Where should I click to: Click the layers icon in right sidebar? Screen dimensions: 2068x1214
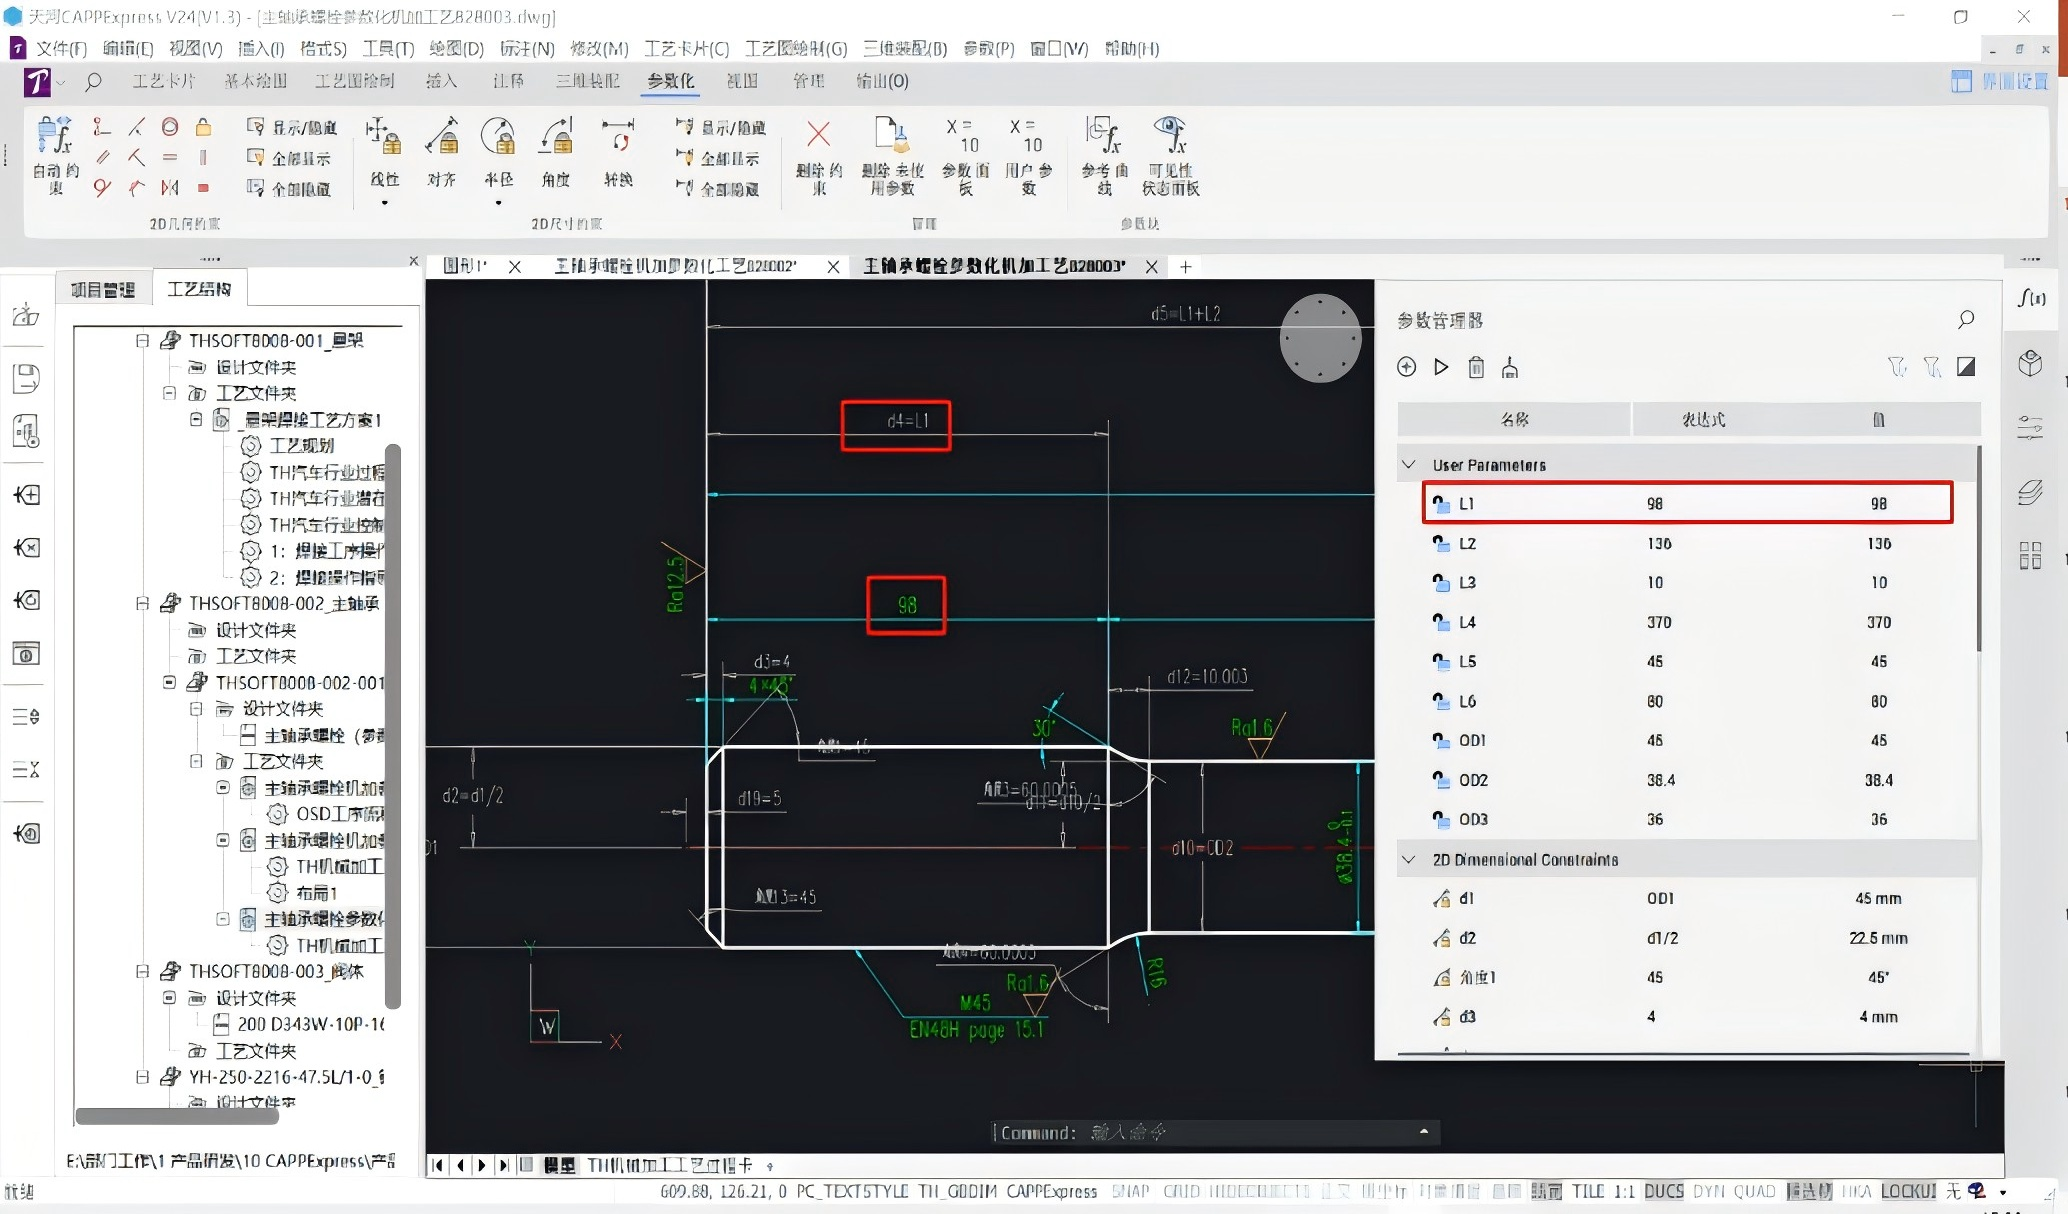pyautogui.click(x=2030, y=492)
